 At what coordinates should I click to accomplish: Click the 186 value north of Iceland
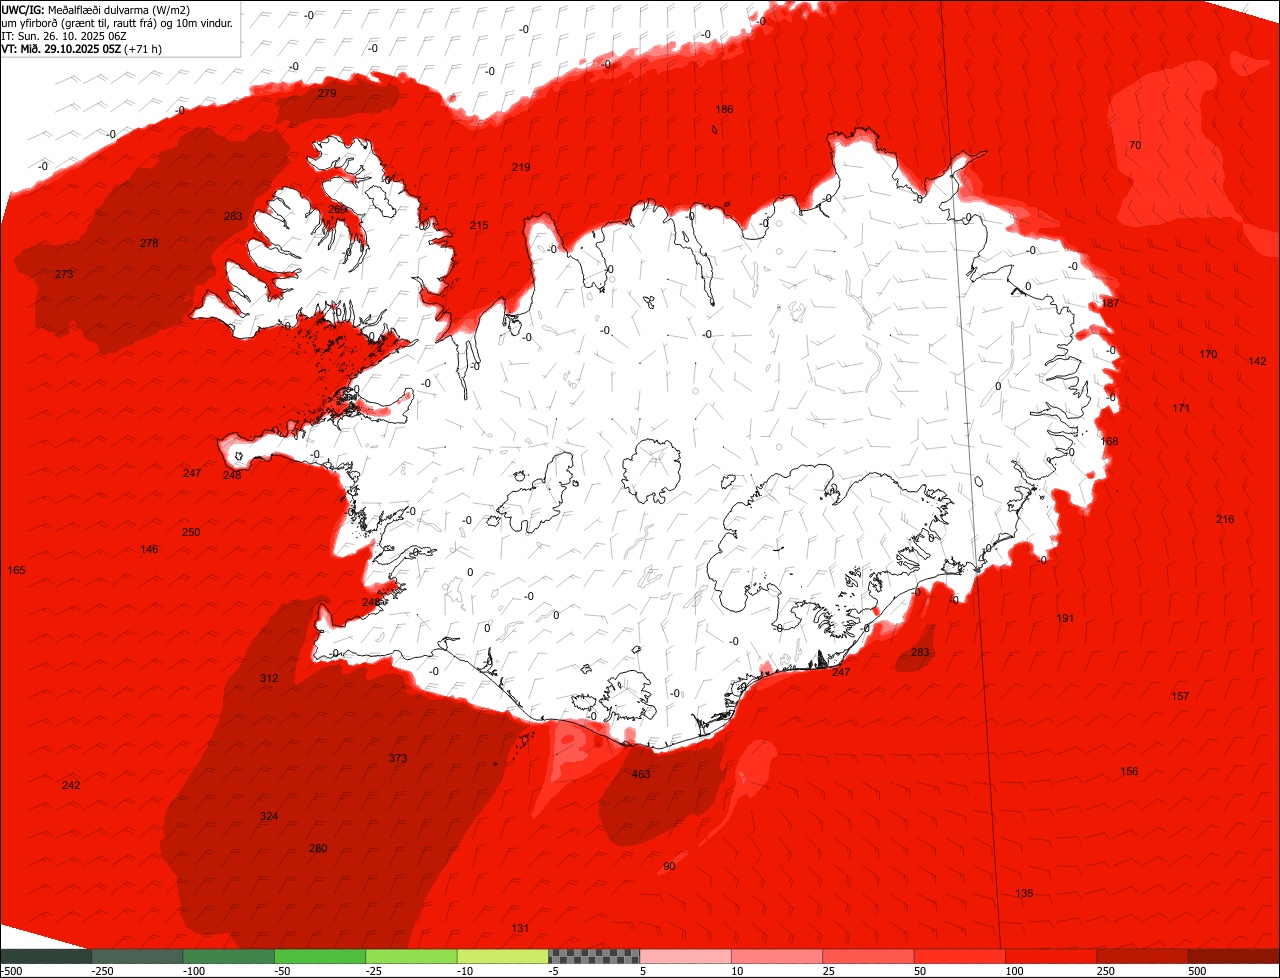point(724,109)
